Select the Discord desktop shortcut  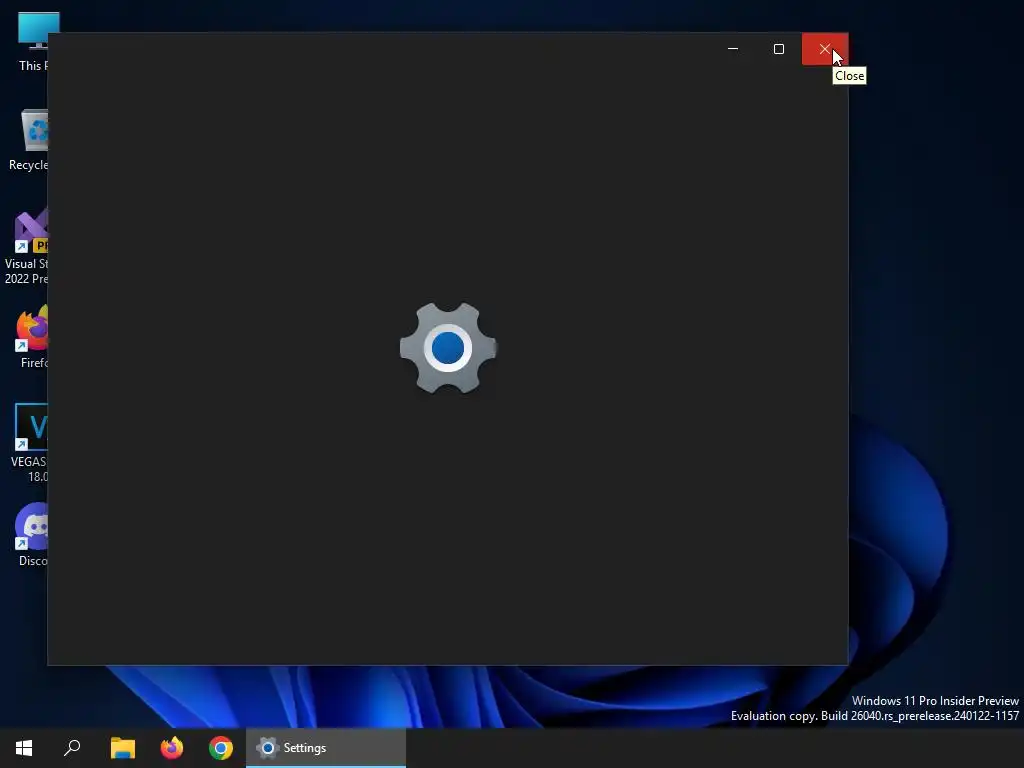click(x=32, y=535)
